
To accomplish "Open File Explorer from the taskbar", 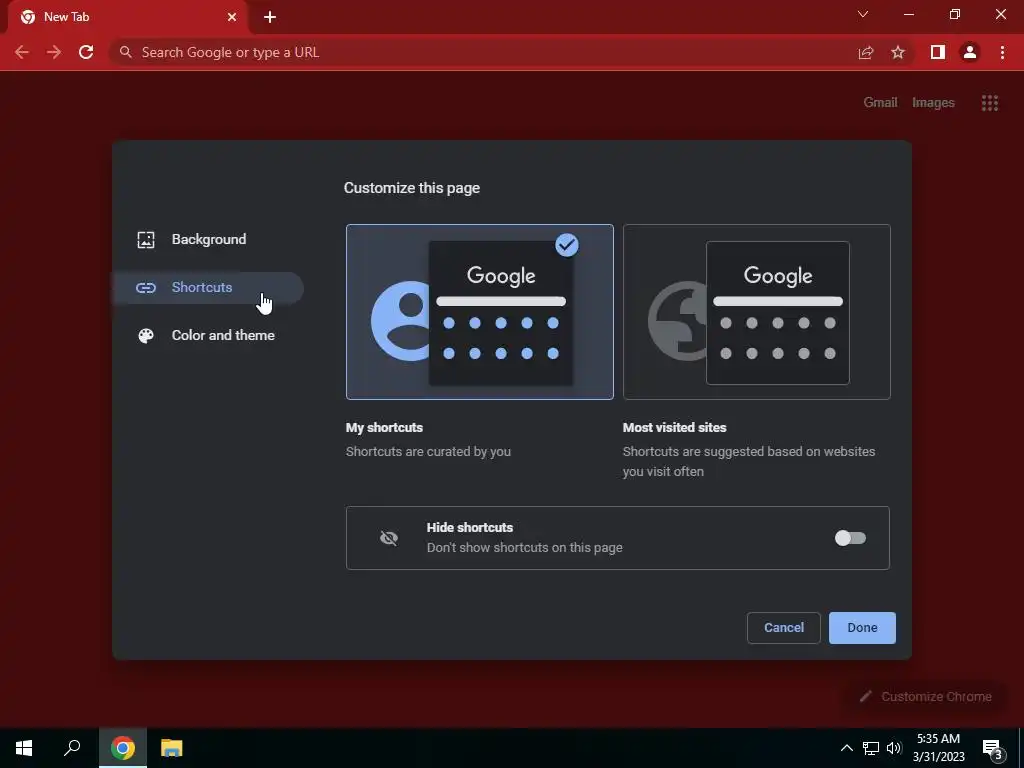I will [172, 748].
